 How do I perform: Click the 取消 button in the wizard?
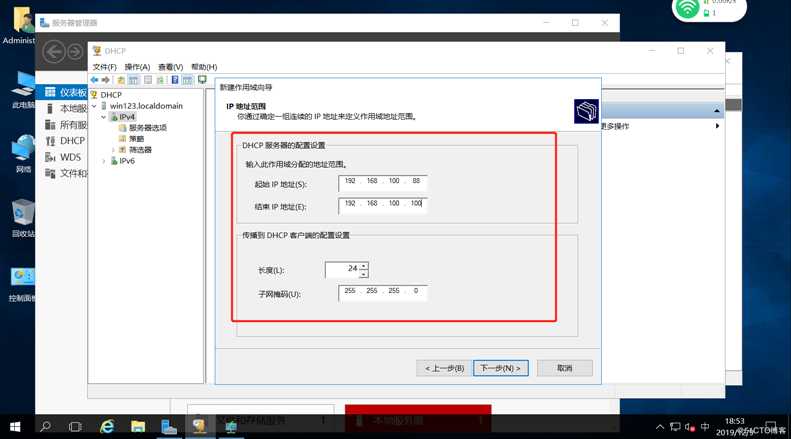pos(564,368)
